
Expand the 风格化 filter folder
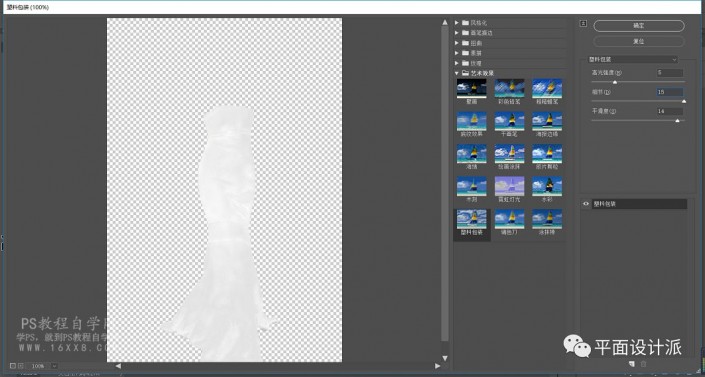pyautogui.click(x=457, y=22)
